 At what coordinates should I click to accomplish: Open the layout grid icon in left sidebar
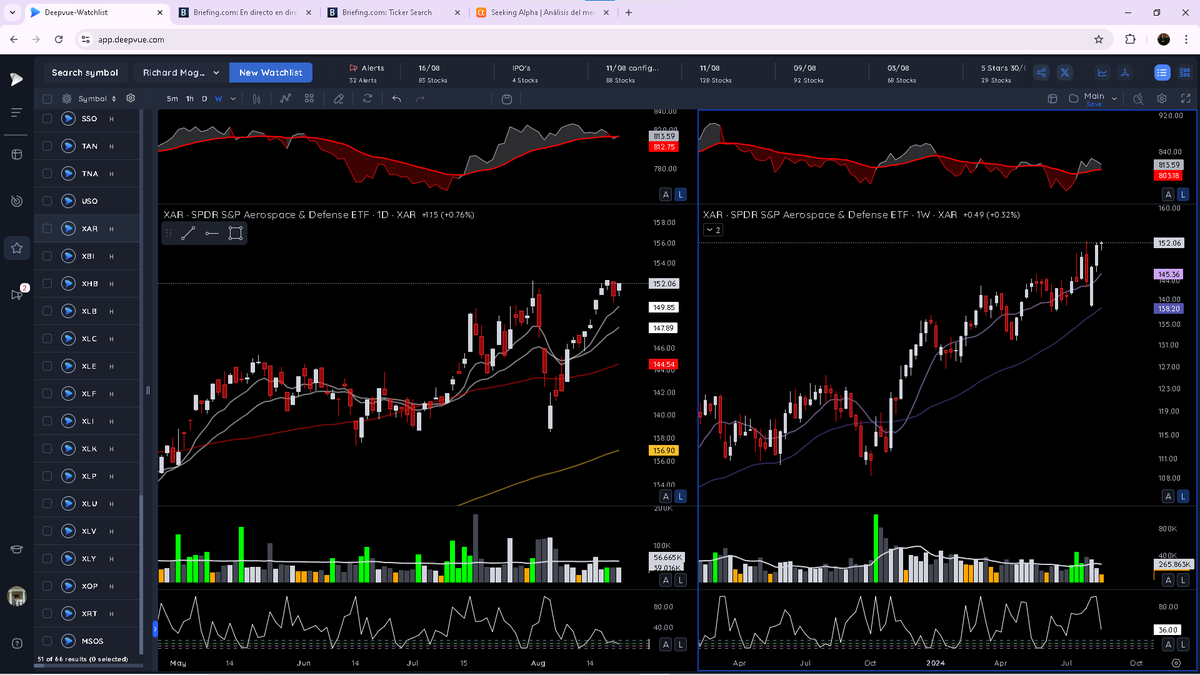(17, 155)
